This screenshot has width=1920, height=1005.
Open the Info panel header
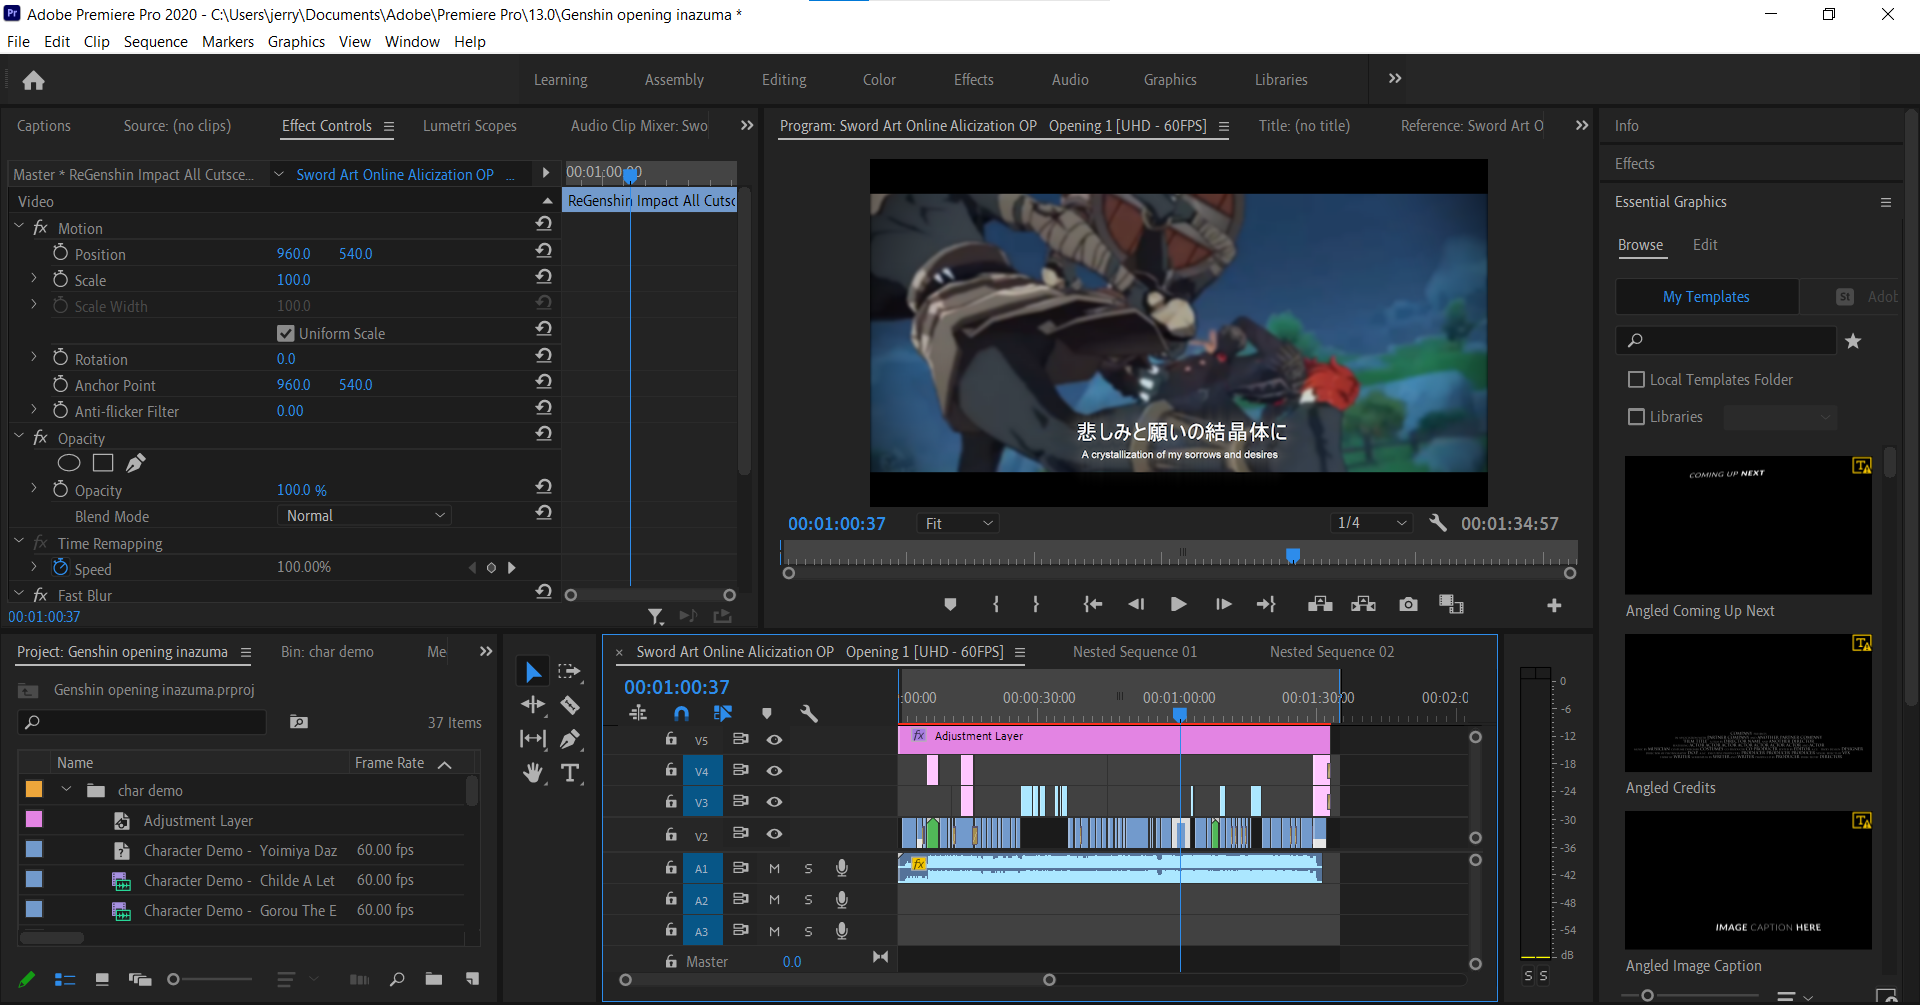pyautogui.click(x=1626, y=126)
